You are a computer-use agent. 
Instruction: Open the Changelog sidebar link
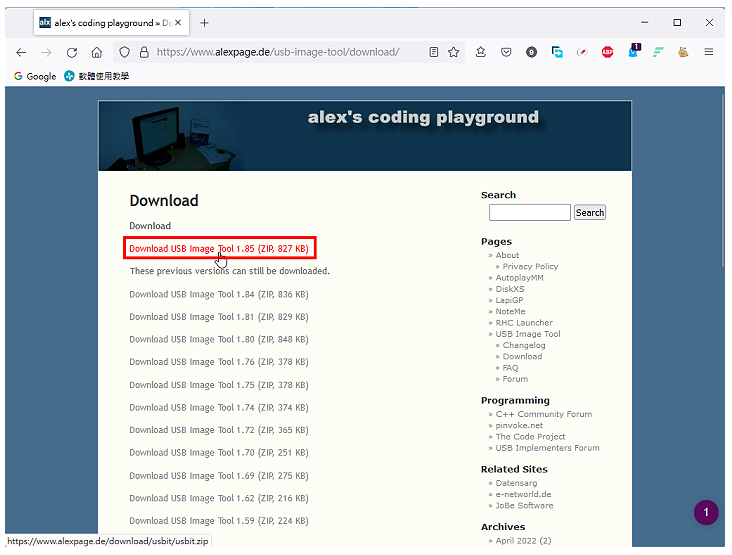coord(524,345)
